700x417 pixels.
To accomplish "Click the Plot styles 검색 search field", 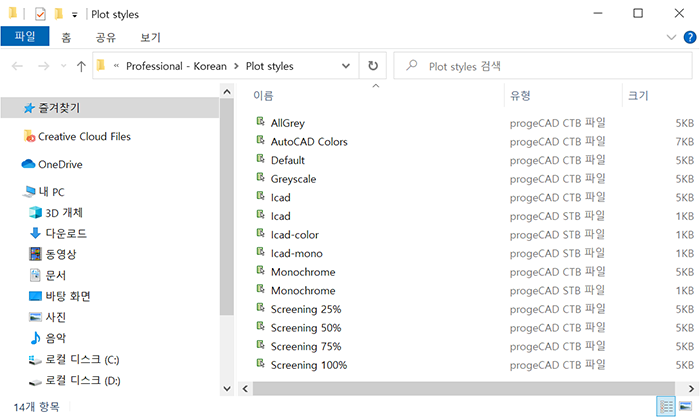I will [540, 66].
